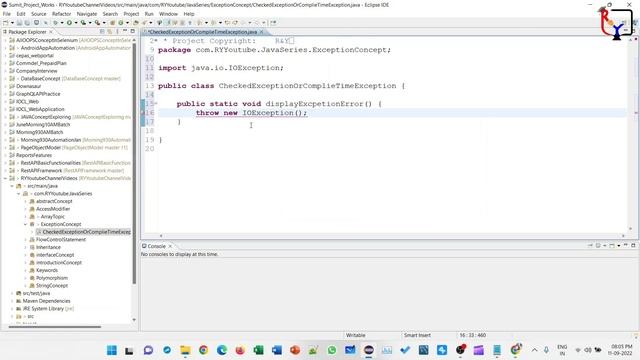
Task: Maximize the Console panel
Action: [x=633, y=246]
